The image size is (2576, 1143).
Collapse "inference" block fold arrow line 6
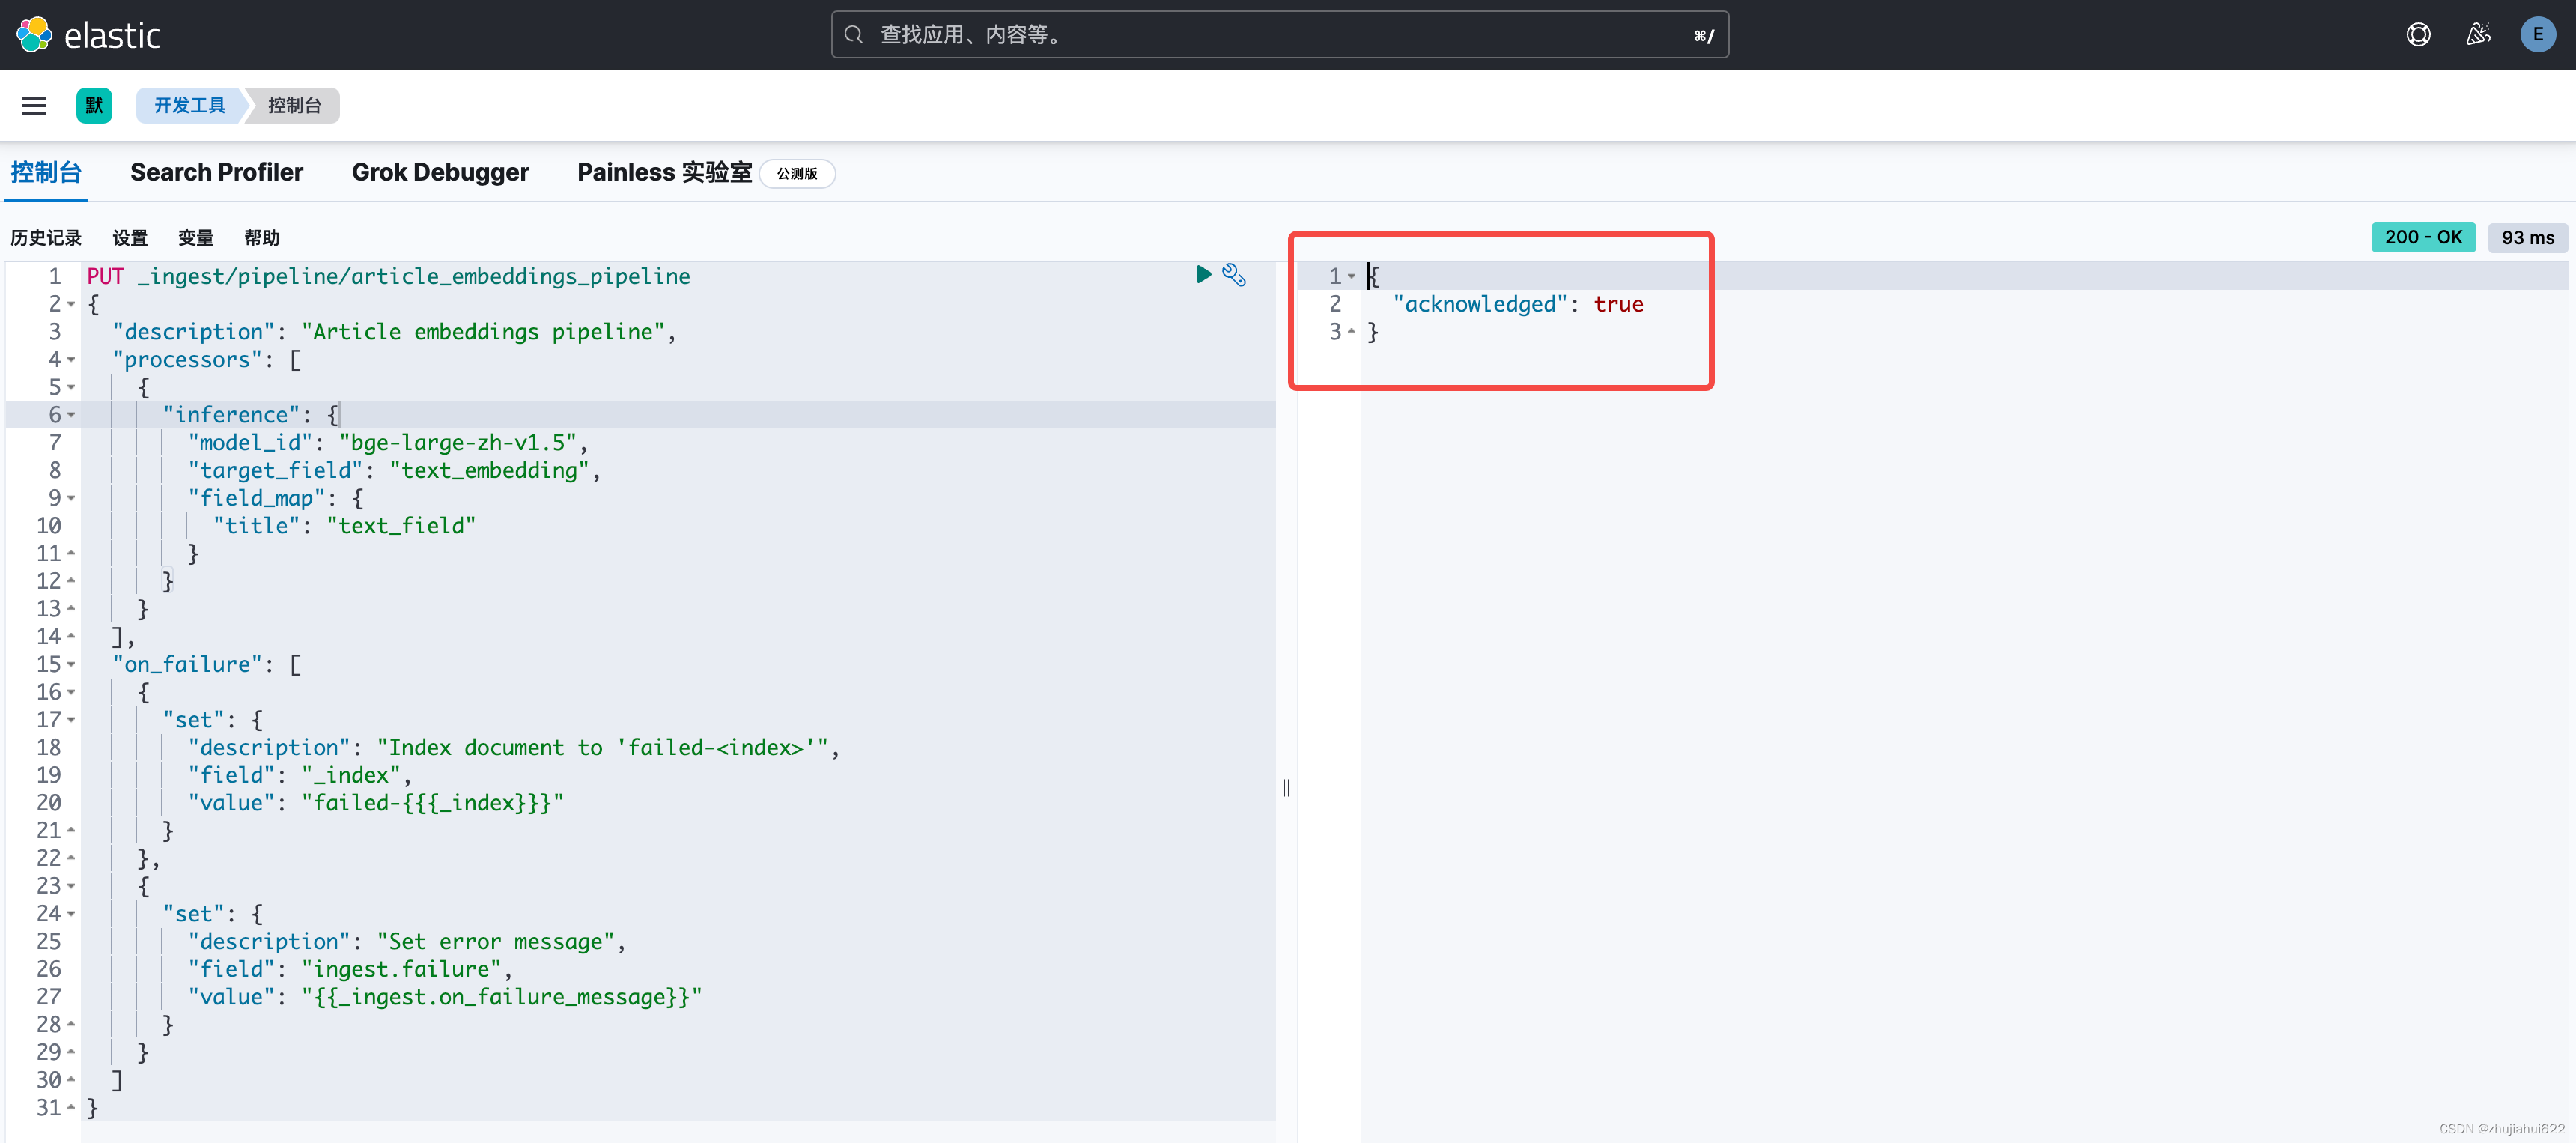click(x=72, y=415)
